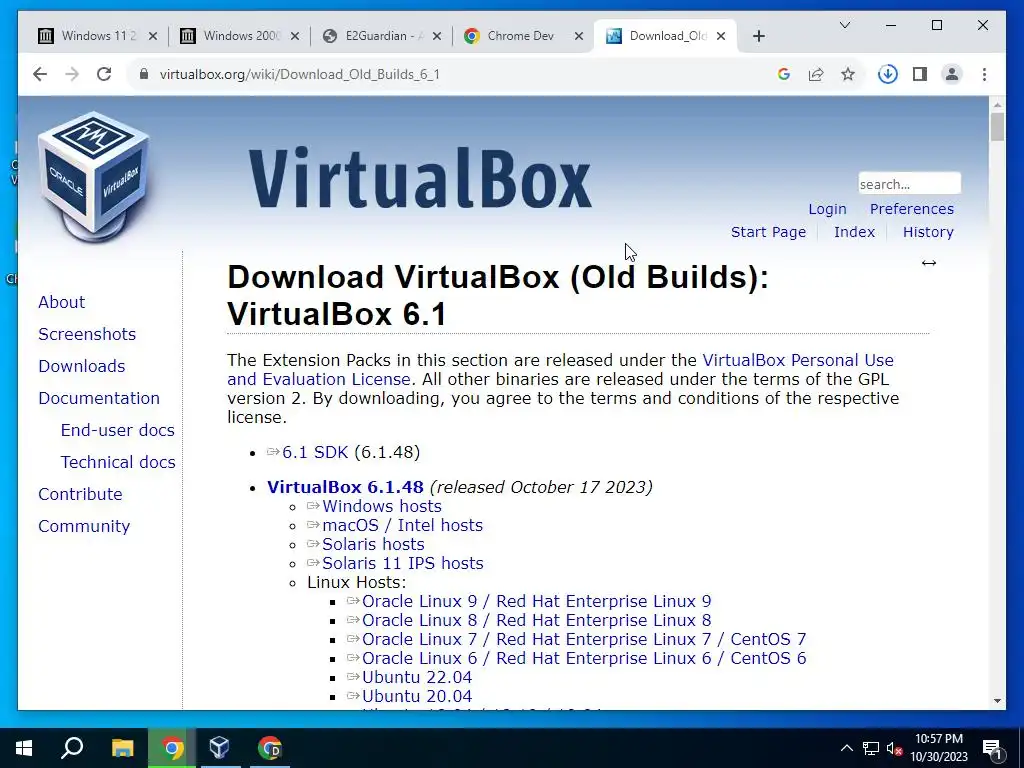The height and width of the screenshot is (768, 1024).
Task: Download macOS / Intel hosts build
Action: (x=402, y=525)
